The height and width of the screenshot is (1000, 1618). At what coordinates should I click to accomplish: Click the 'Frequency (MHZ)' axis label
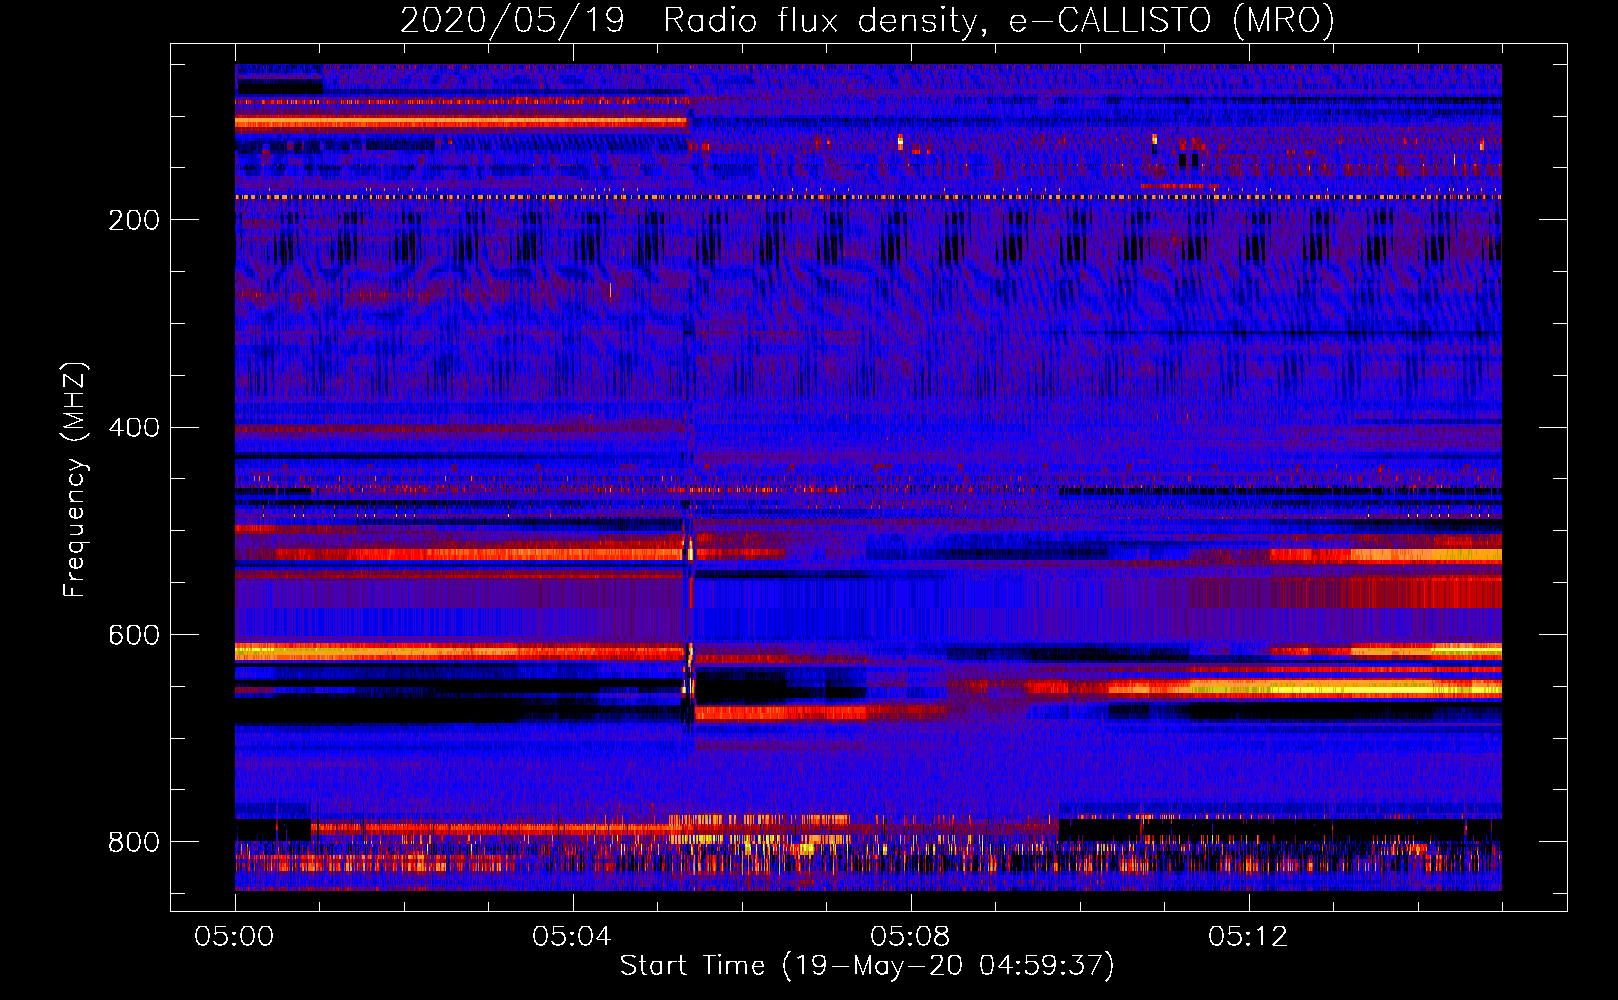pos(75,479)
